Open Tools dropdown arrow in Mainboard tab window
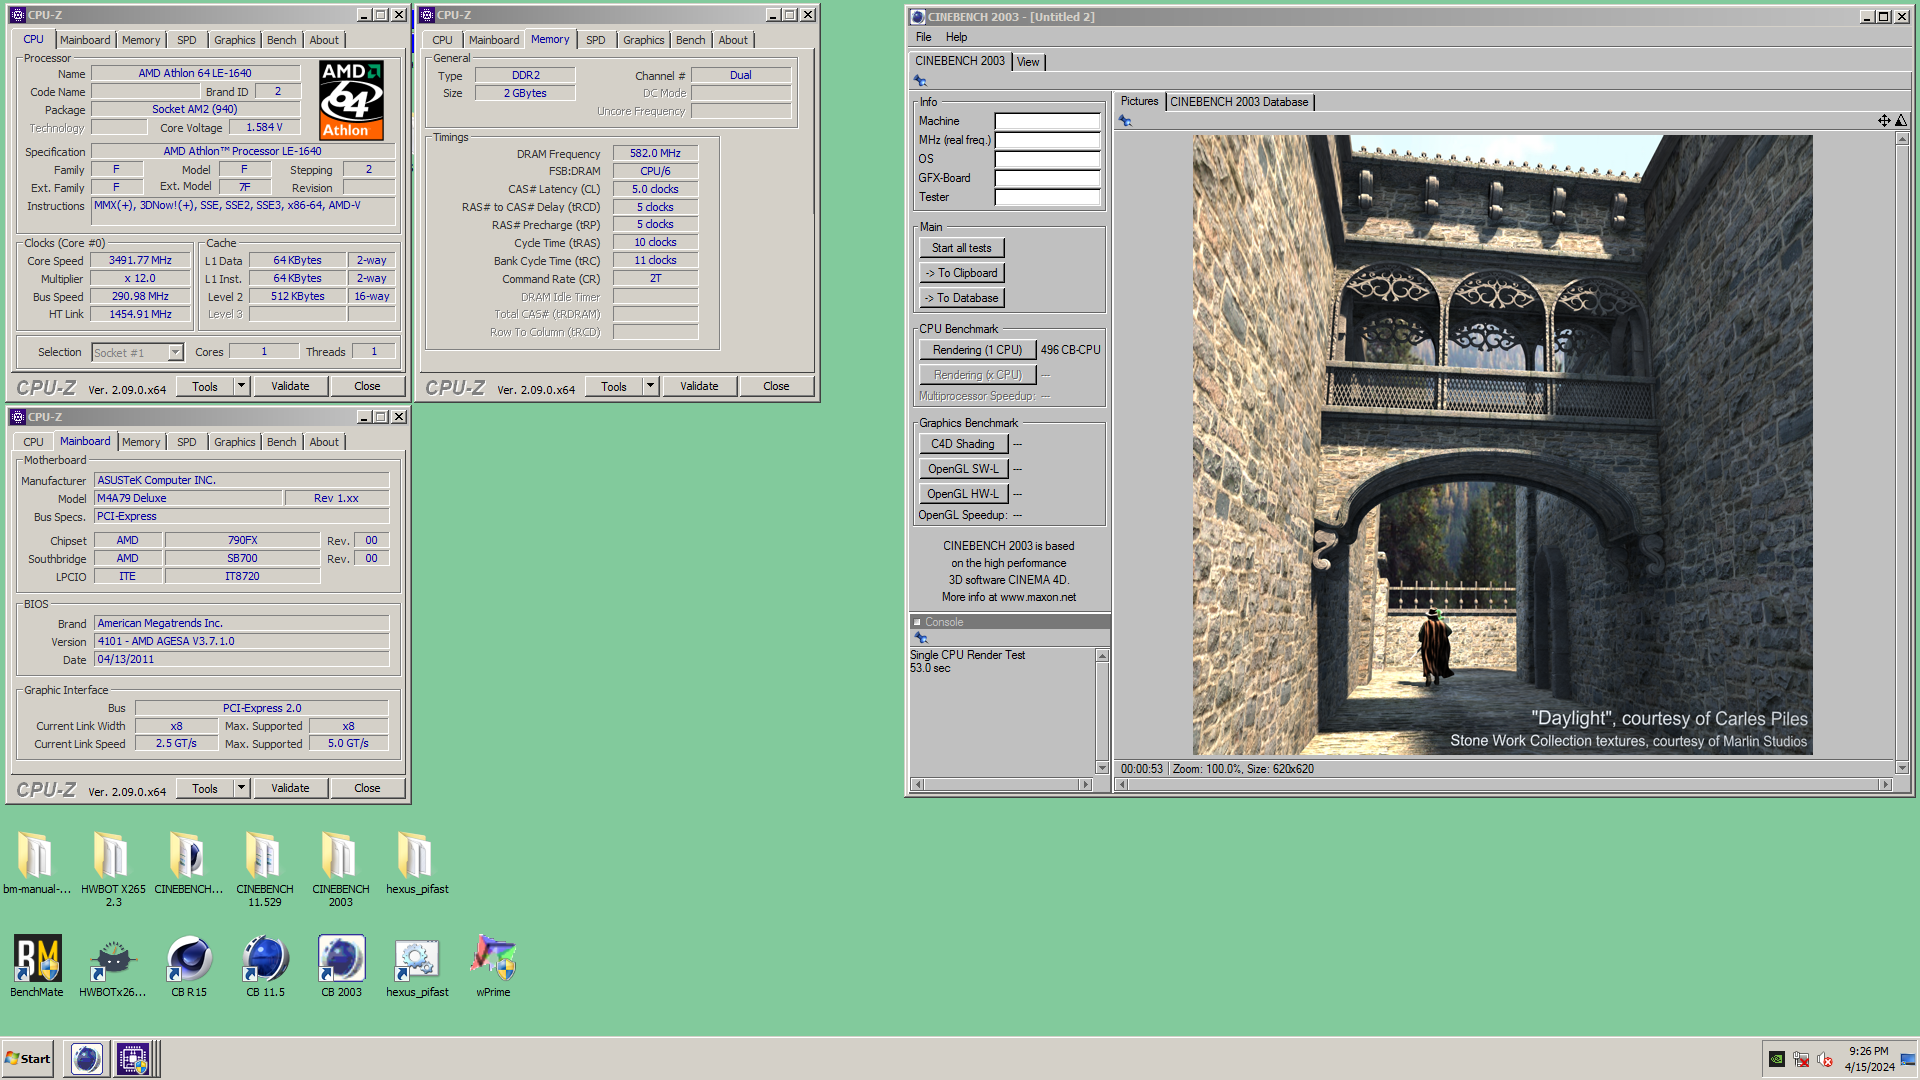The height and width of the screenshot is (1080, 1920). click(241, 788)
